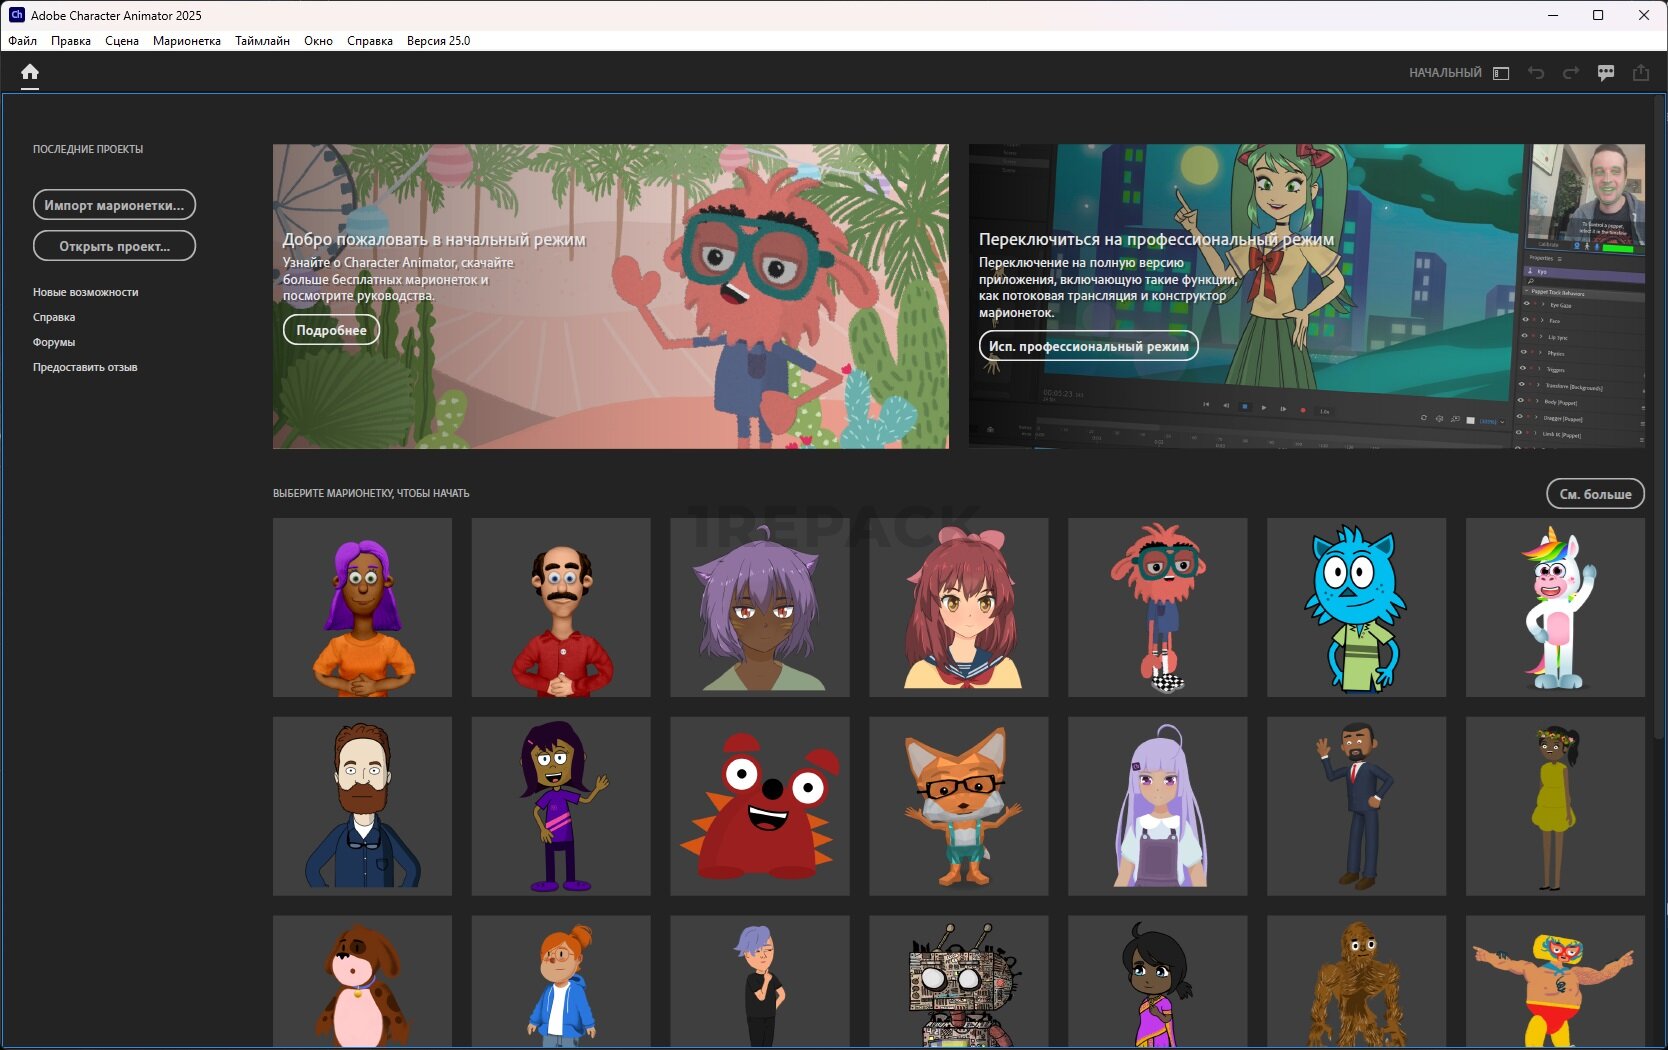Screen dimensions: 1668x1050
Task: Open the Предоставить отзыв link
Action: click(x=85, y=367)
